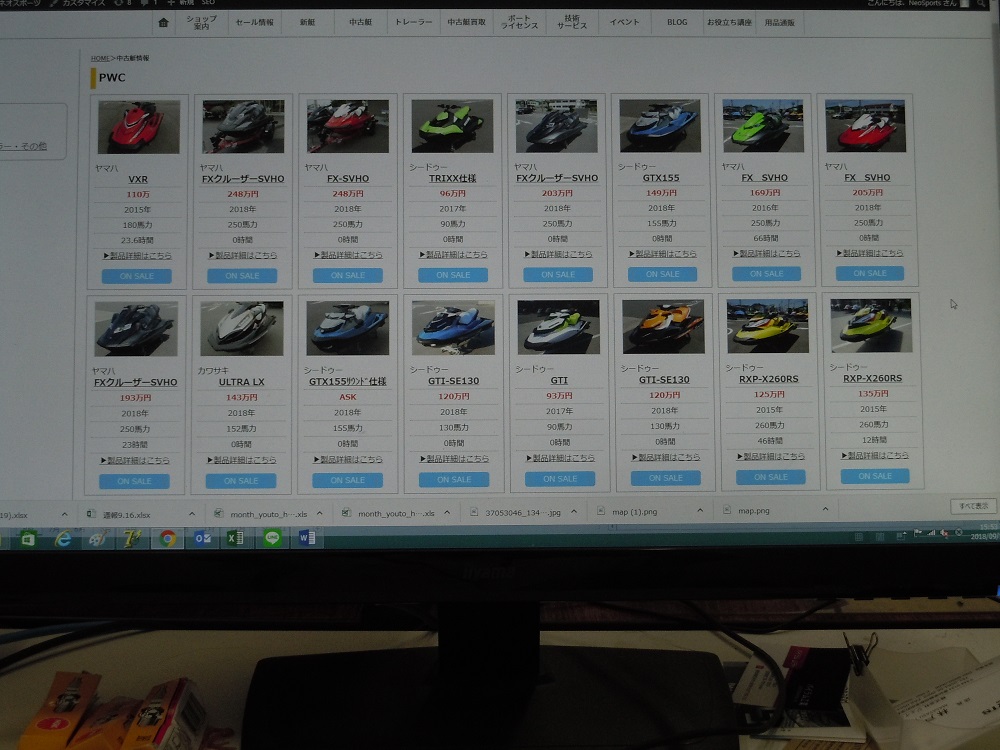Screen dimensions: 1000x750
Task: Open the ボートライセンス menu item
Action: (x=519, y=22)
